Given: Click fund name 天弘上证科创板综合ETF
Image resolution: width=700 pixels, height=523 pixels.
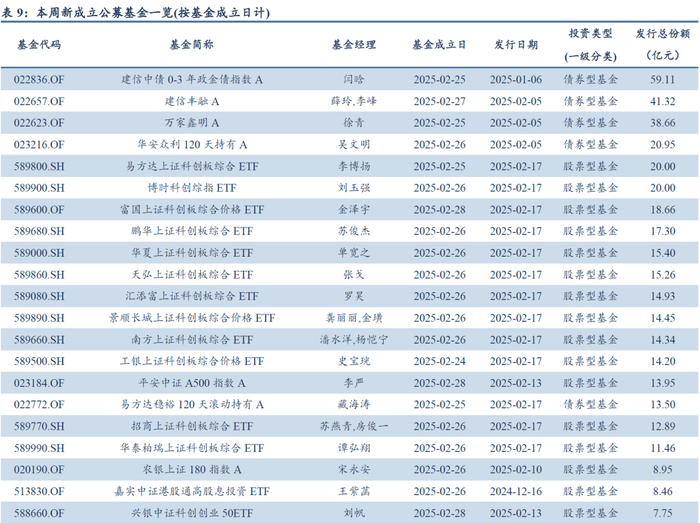Looking at the screenshot, I should point(192,275).
